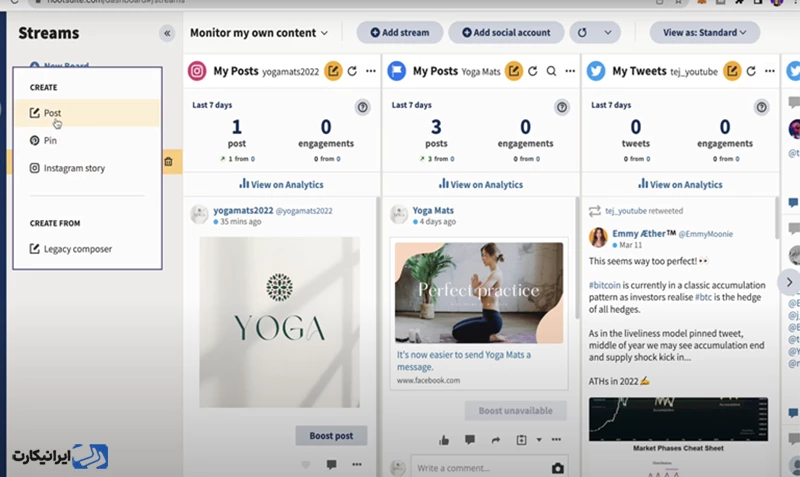Select Post from the Create menu
This screenshot has width=800, height=477.
(52, 114)
